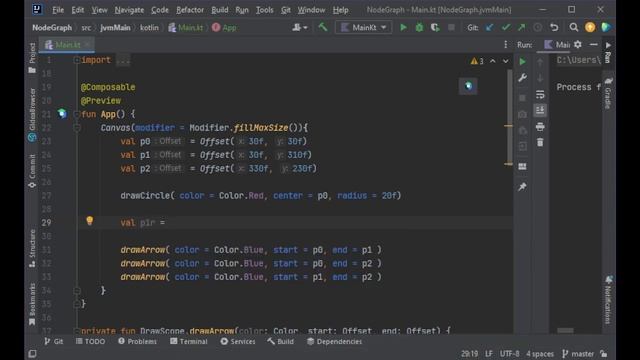The image size is (640, 360).
Task: Open editor tab options three-dot menu
Action: 505,44
